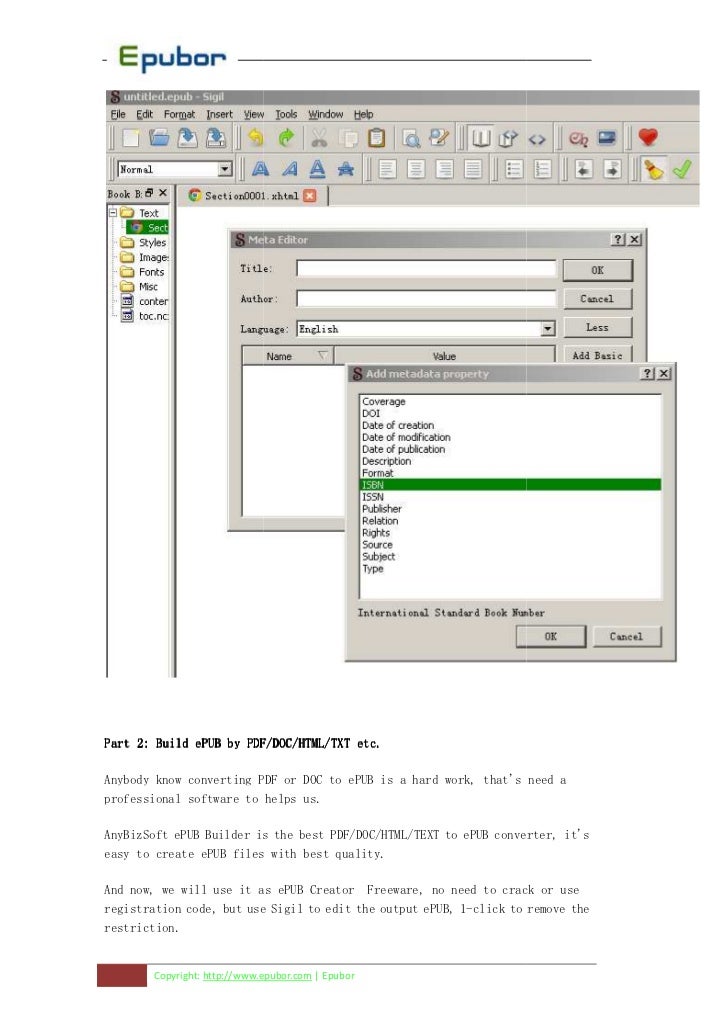Click the Find magnifier icon
The height and width of the screenshot is (1031, 728).
411,137
